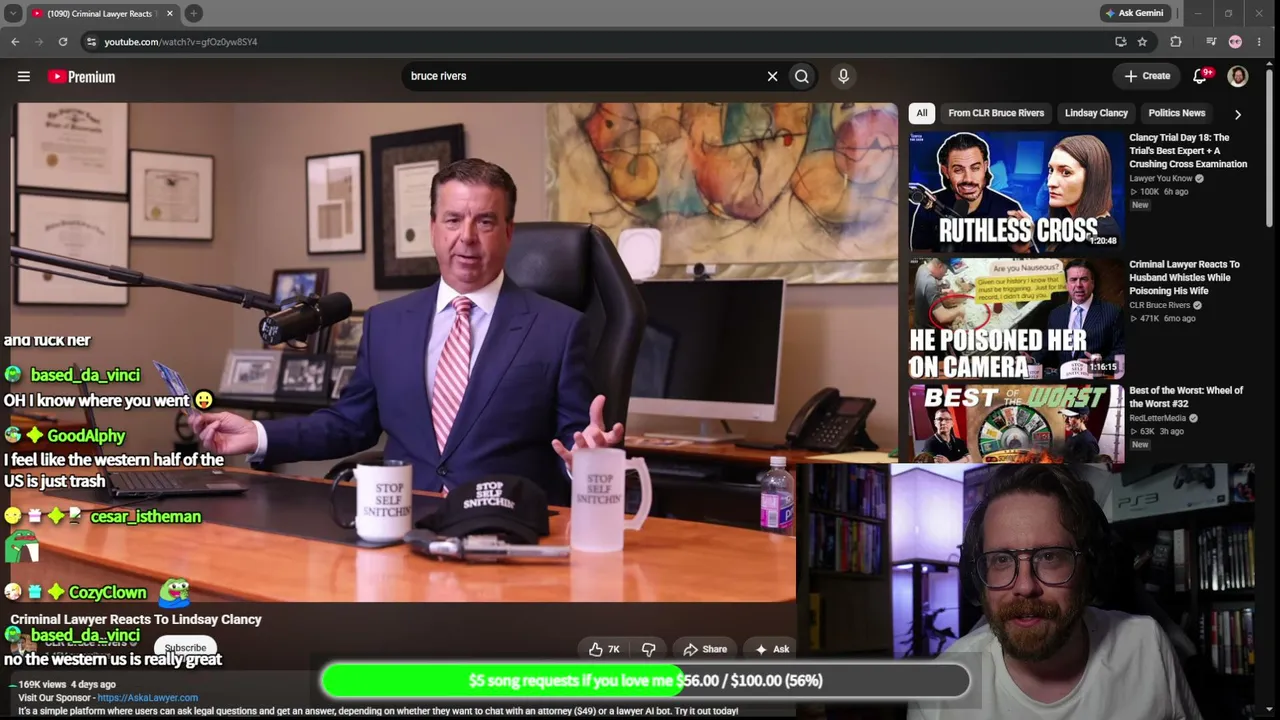View site information icon in address bar

tap(91, 42)
